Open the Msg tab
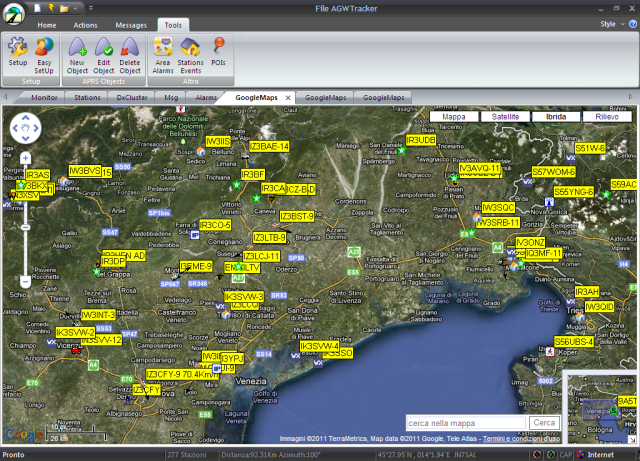Image resolution: width=640 pixels, height=461 pixels. tap(171, 98)
